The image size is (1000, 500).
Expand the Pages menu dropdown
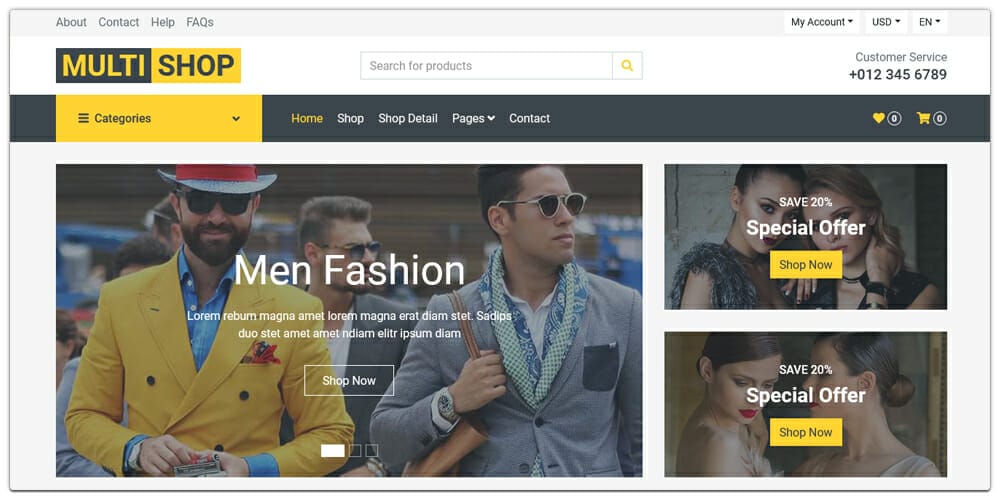(473, 118)
